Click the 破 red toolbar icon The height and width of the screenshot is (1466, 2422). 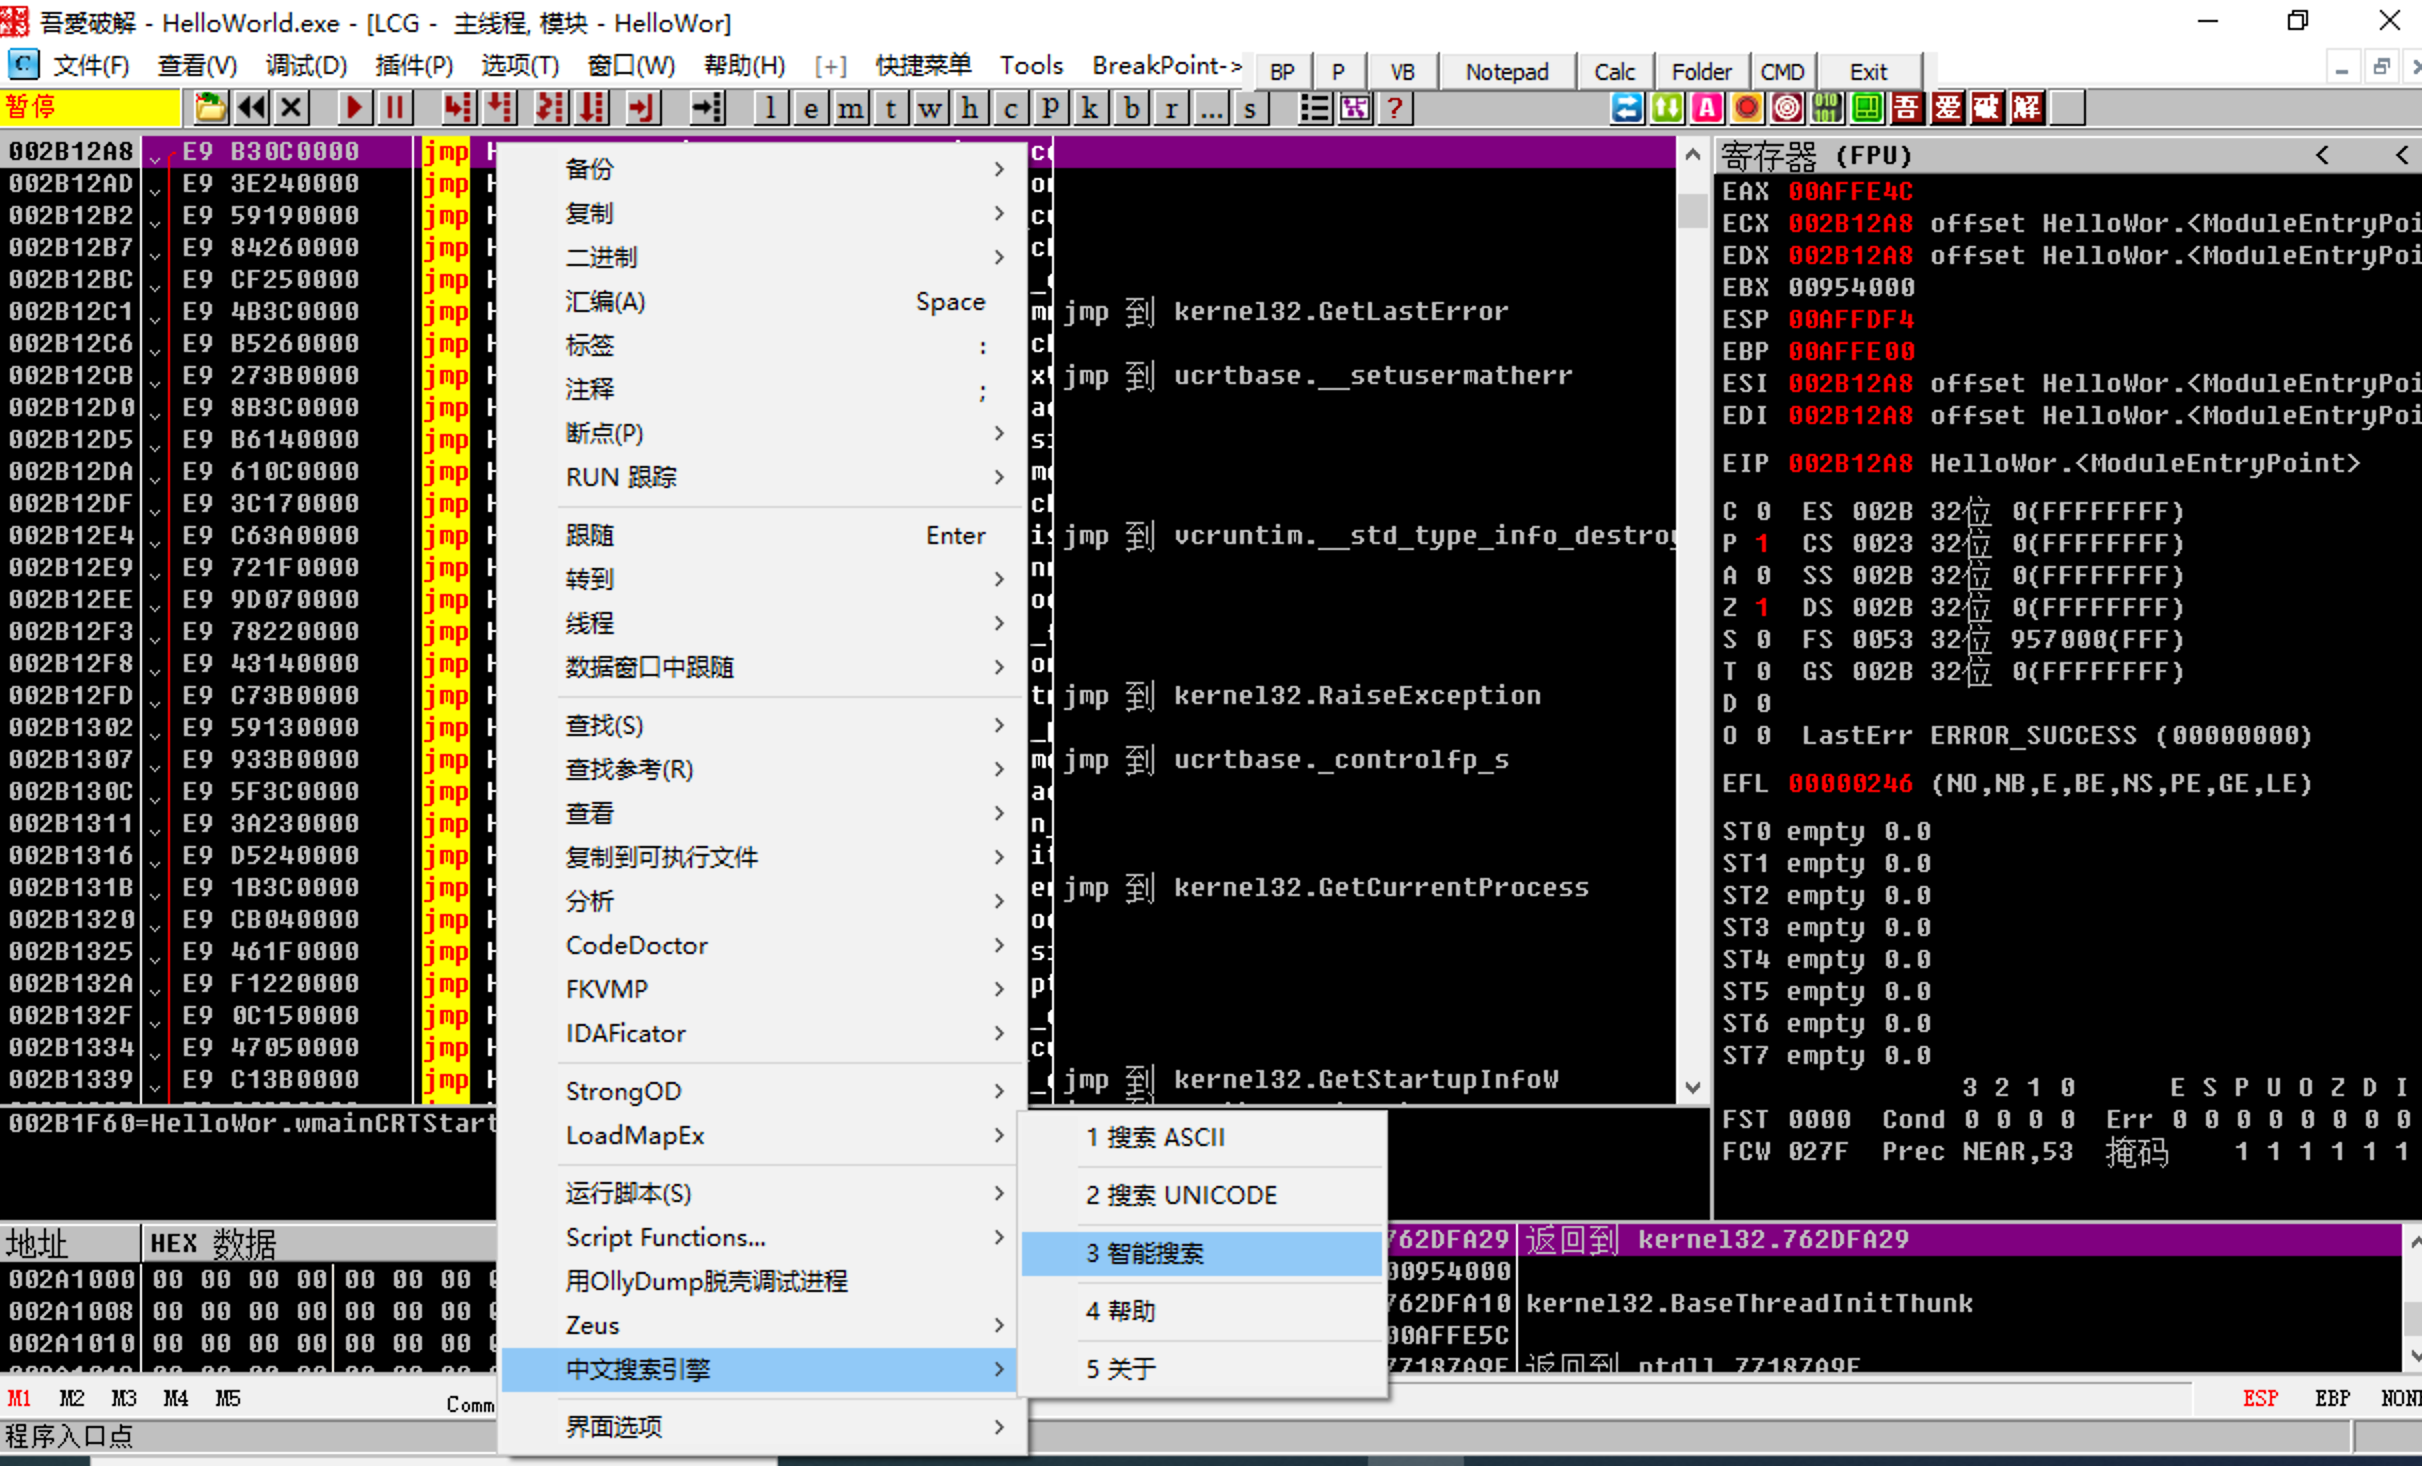tap(1987, 108)
